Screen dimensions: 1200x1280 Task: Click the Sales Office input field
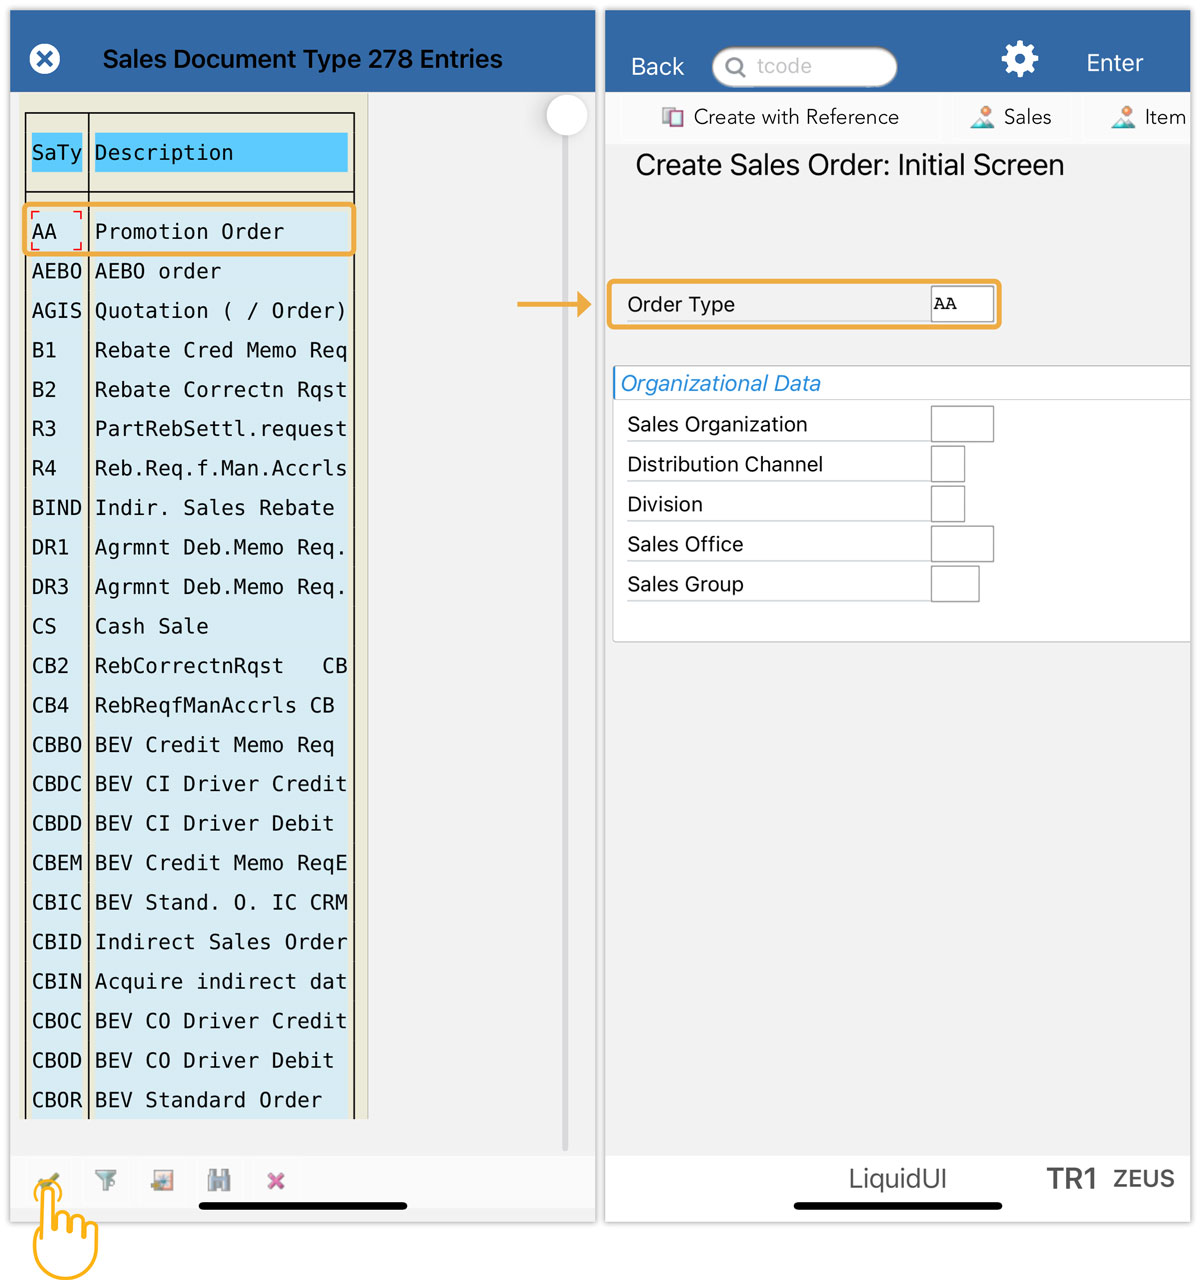(962, 544)
